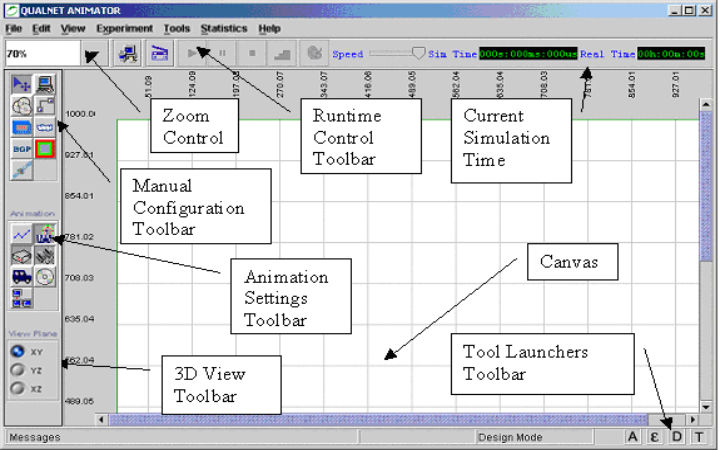This screenshot has height=450, width=720.
Task: Launch the A tool in status bar
Action: pyautogui.click(x=632, y=437)
